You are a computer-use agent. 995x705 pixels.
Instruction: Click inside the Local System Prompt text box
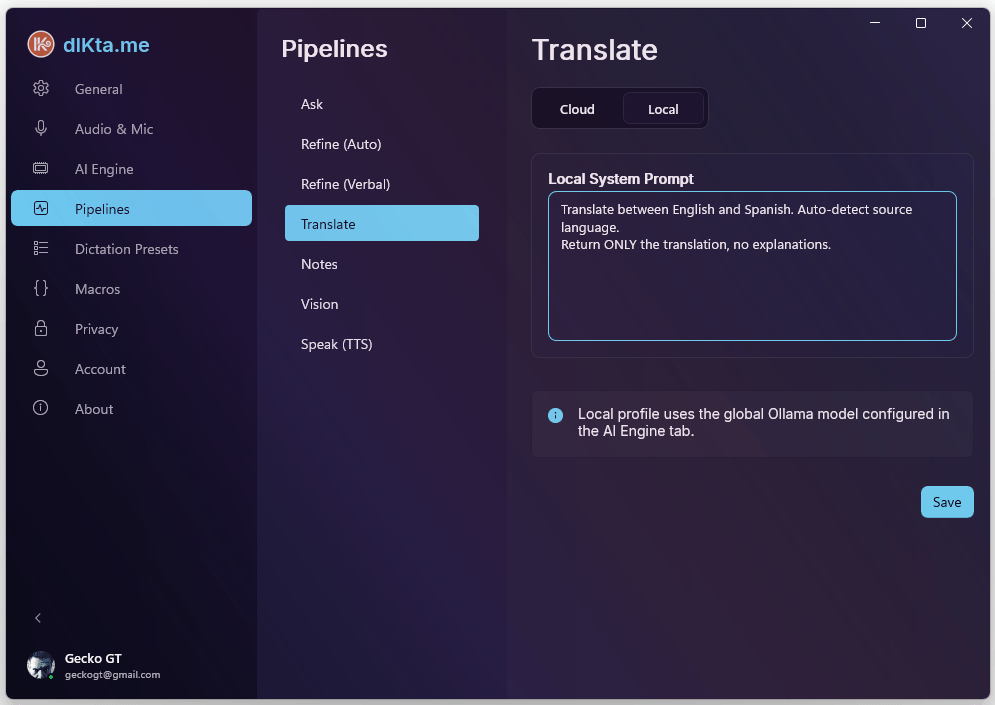pos(752,267)
